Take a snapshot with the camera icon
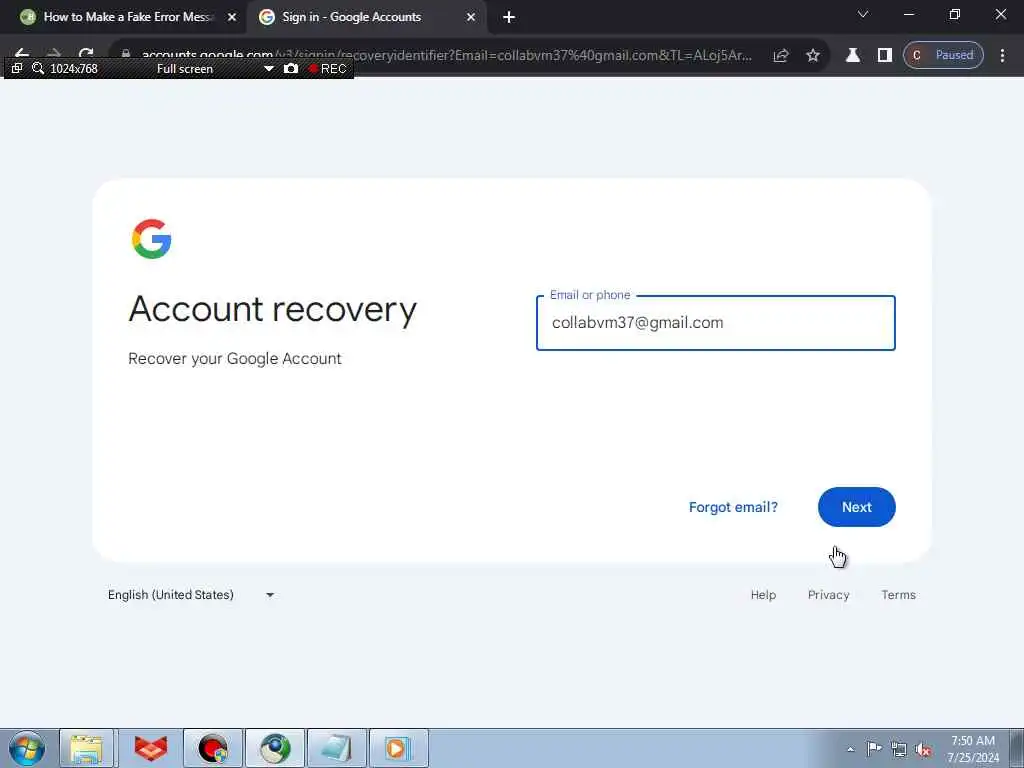 click(x=291, y=69)
